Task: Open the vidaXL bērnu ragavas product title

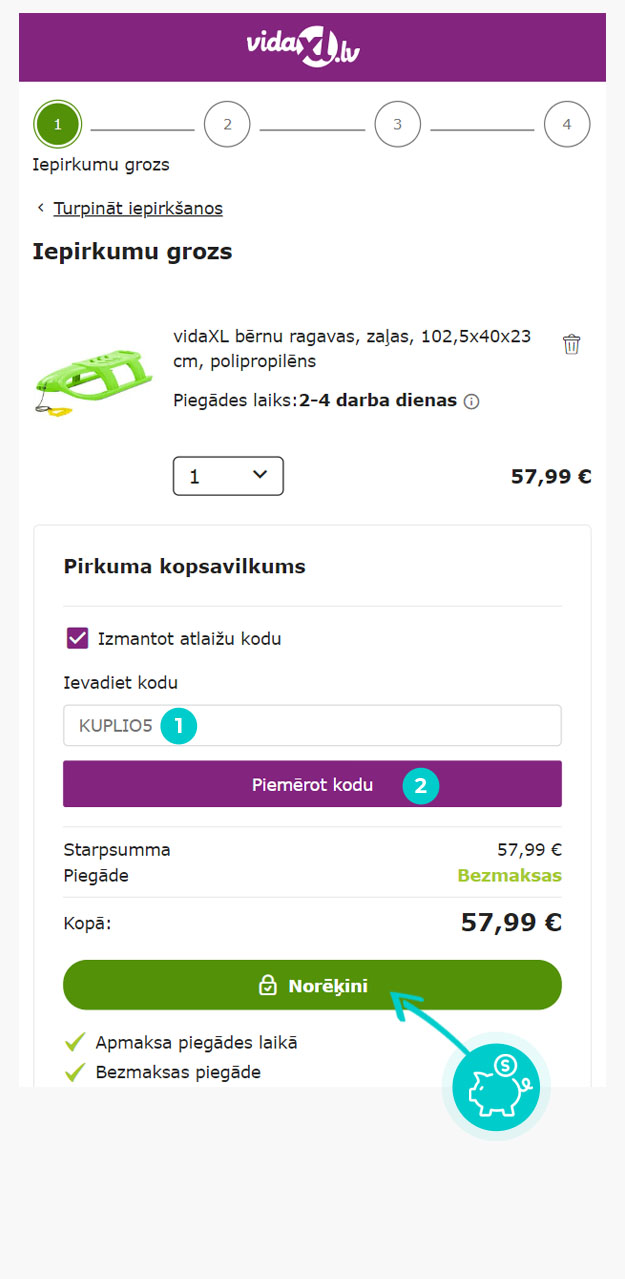Action: [352, 348]
